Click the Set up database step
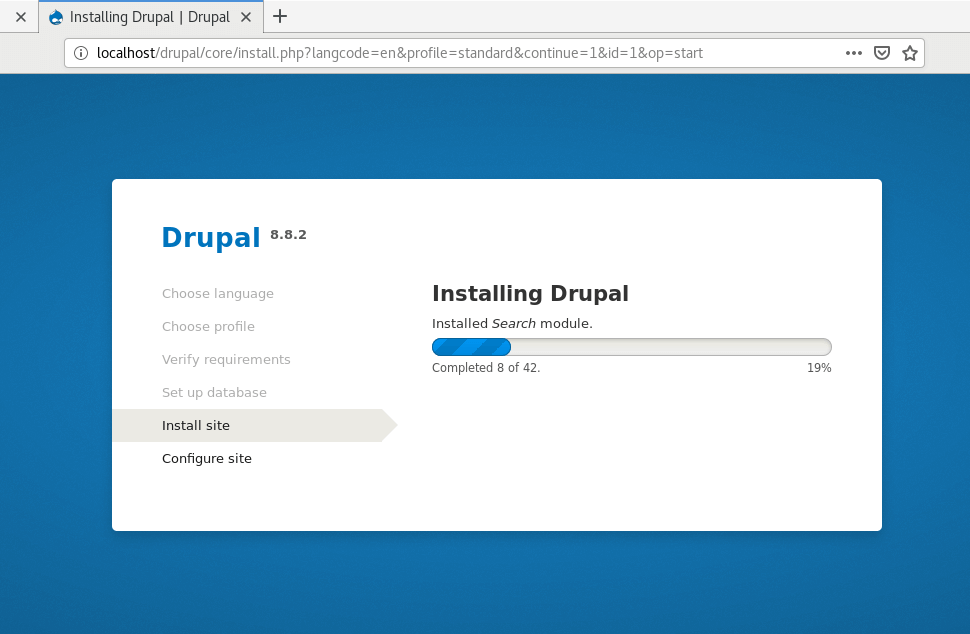 click(215, 393)
